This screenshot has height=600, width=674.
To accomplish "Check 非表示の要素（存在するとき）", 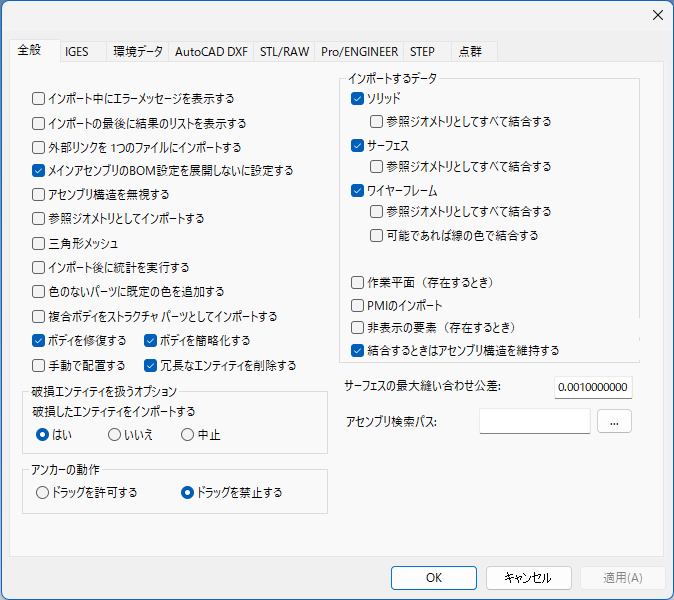I will coord(357,328).
